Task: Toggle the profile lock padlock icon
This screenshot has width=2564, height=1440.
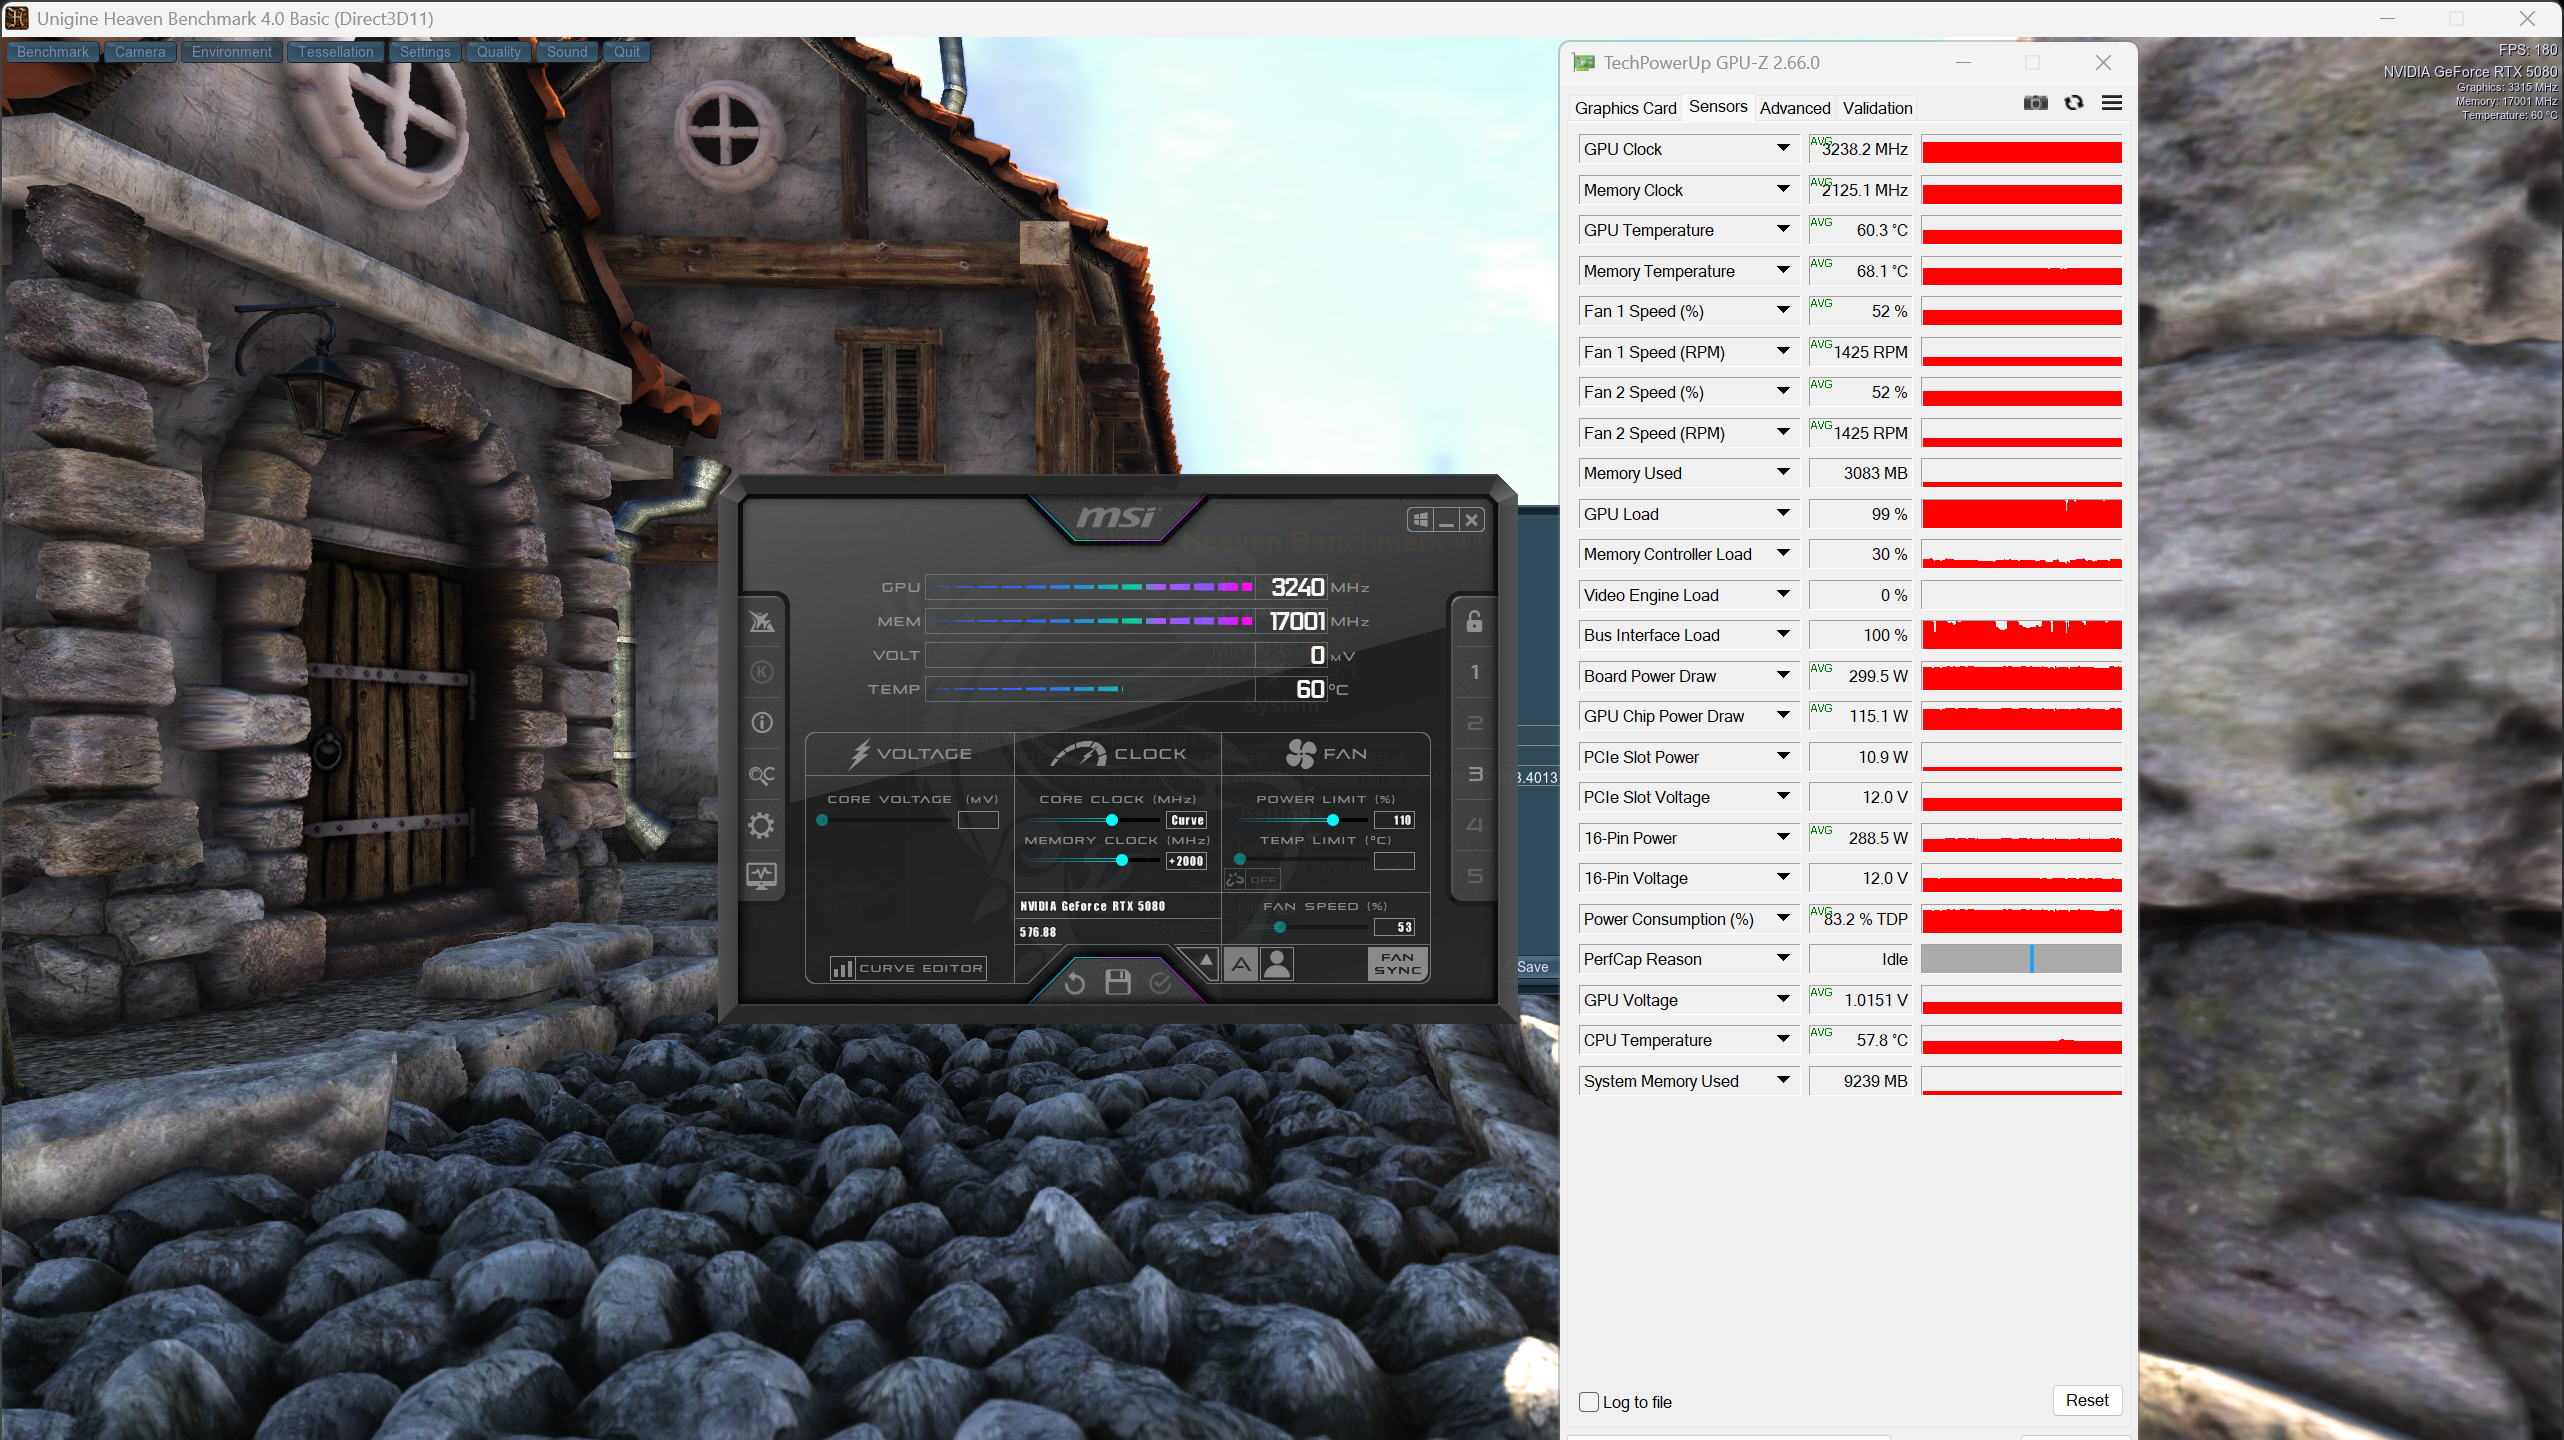Action: [x=1474, y=621]
